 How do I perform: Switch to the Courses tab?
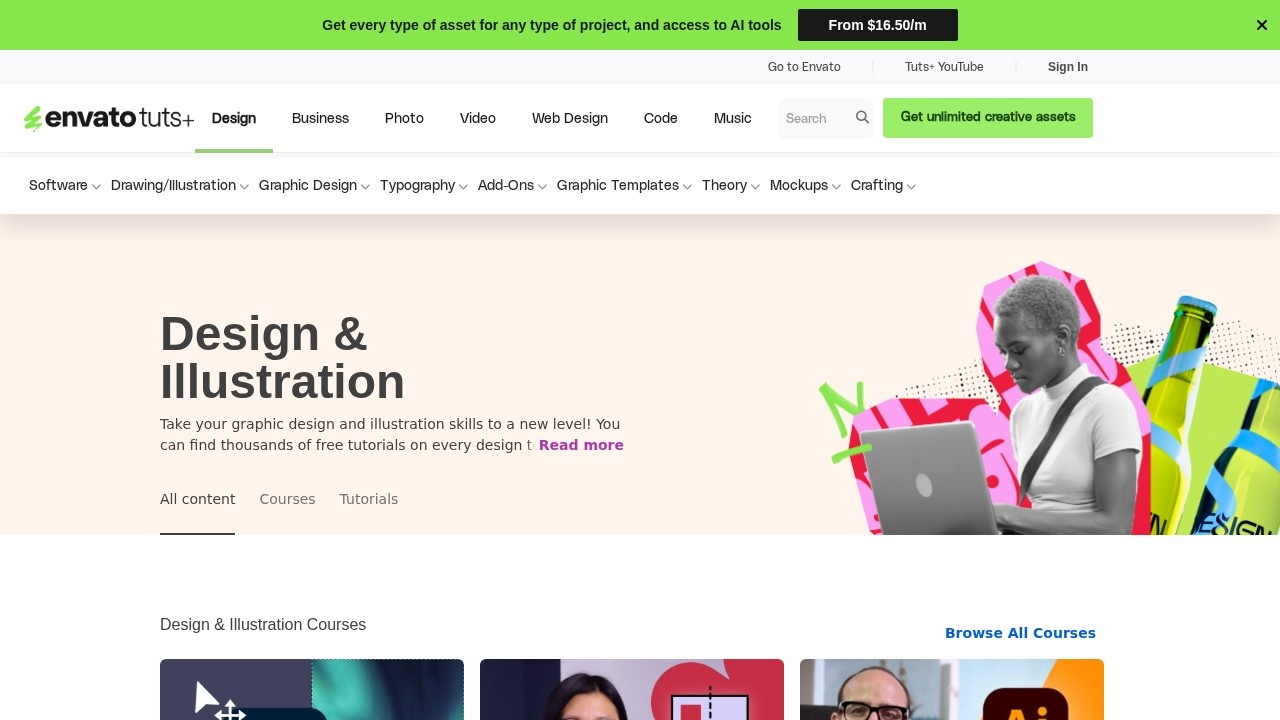tap(287, 499)
